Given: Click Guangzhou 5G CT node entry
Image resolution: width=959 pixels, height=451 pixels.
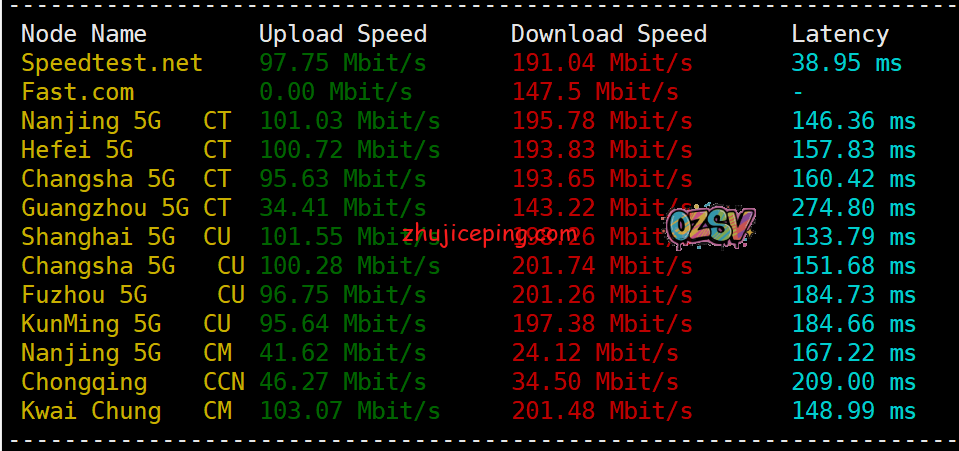Looking at the screenshot, I should point(127,208).
